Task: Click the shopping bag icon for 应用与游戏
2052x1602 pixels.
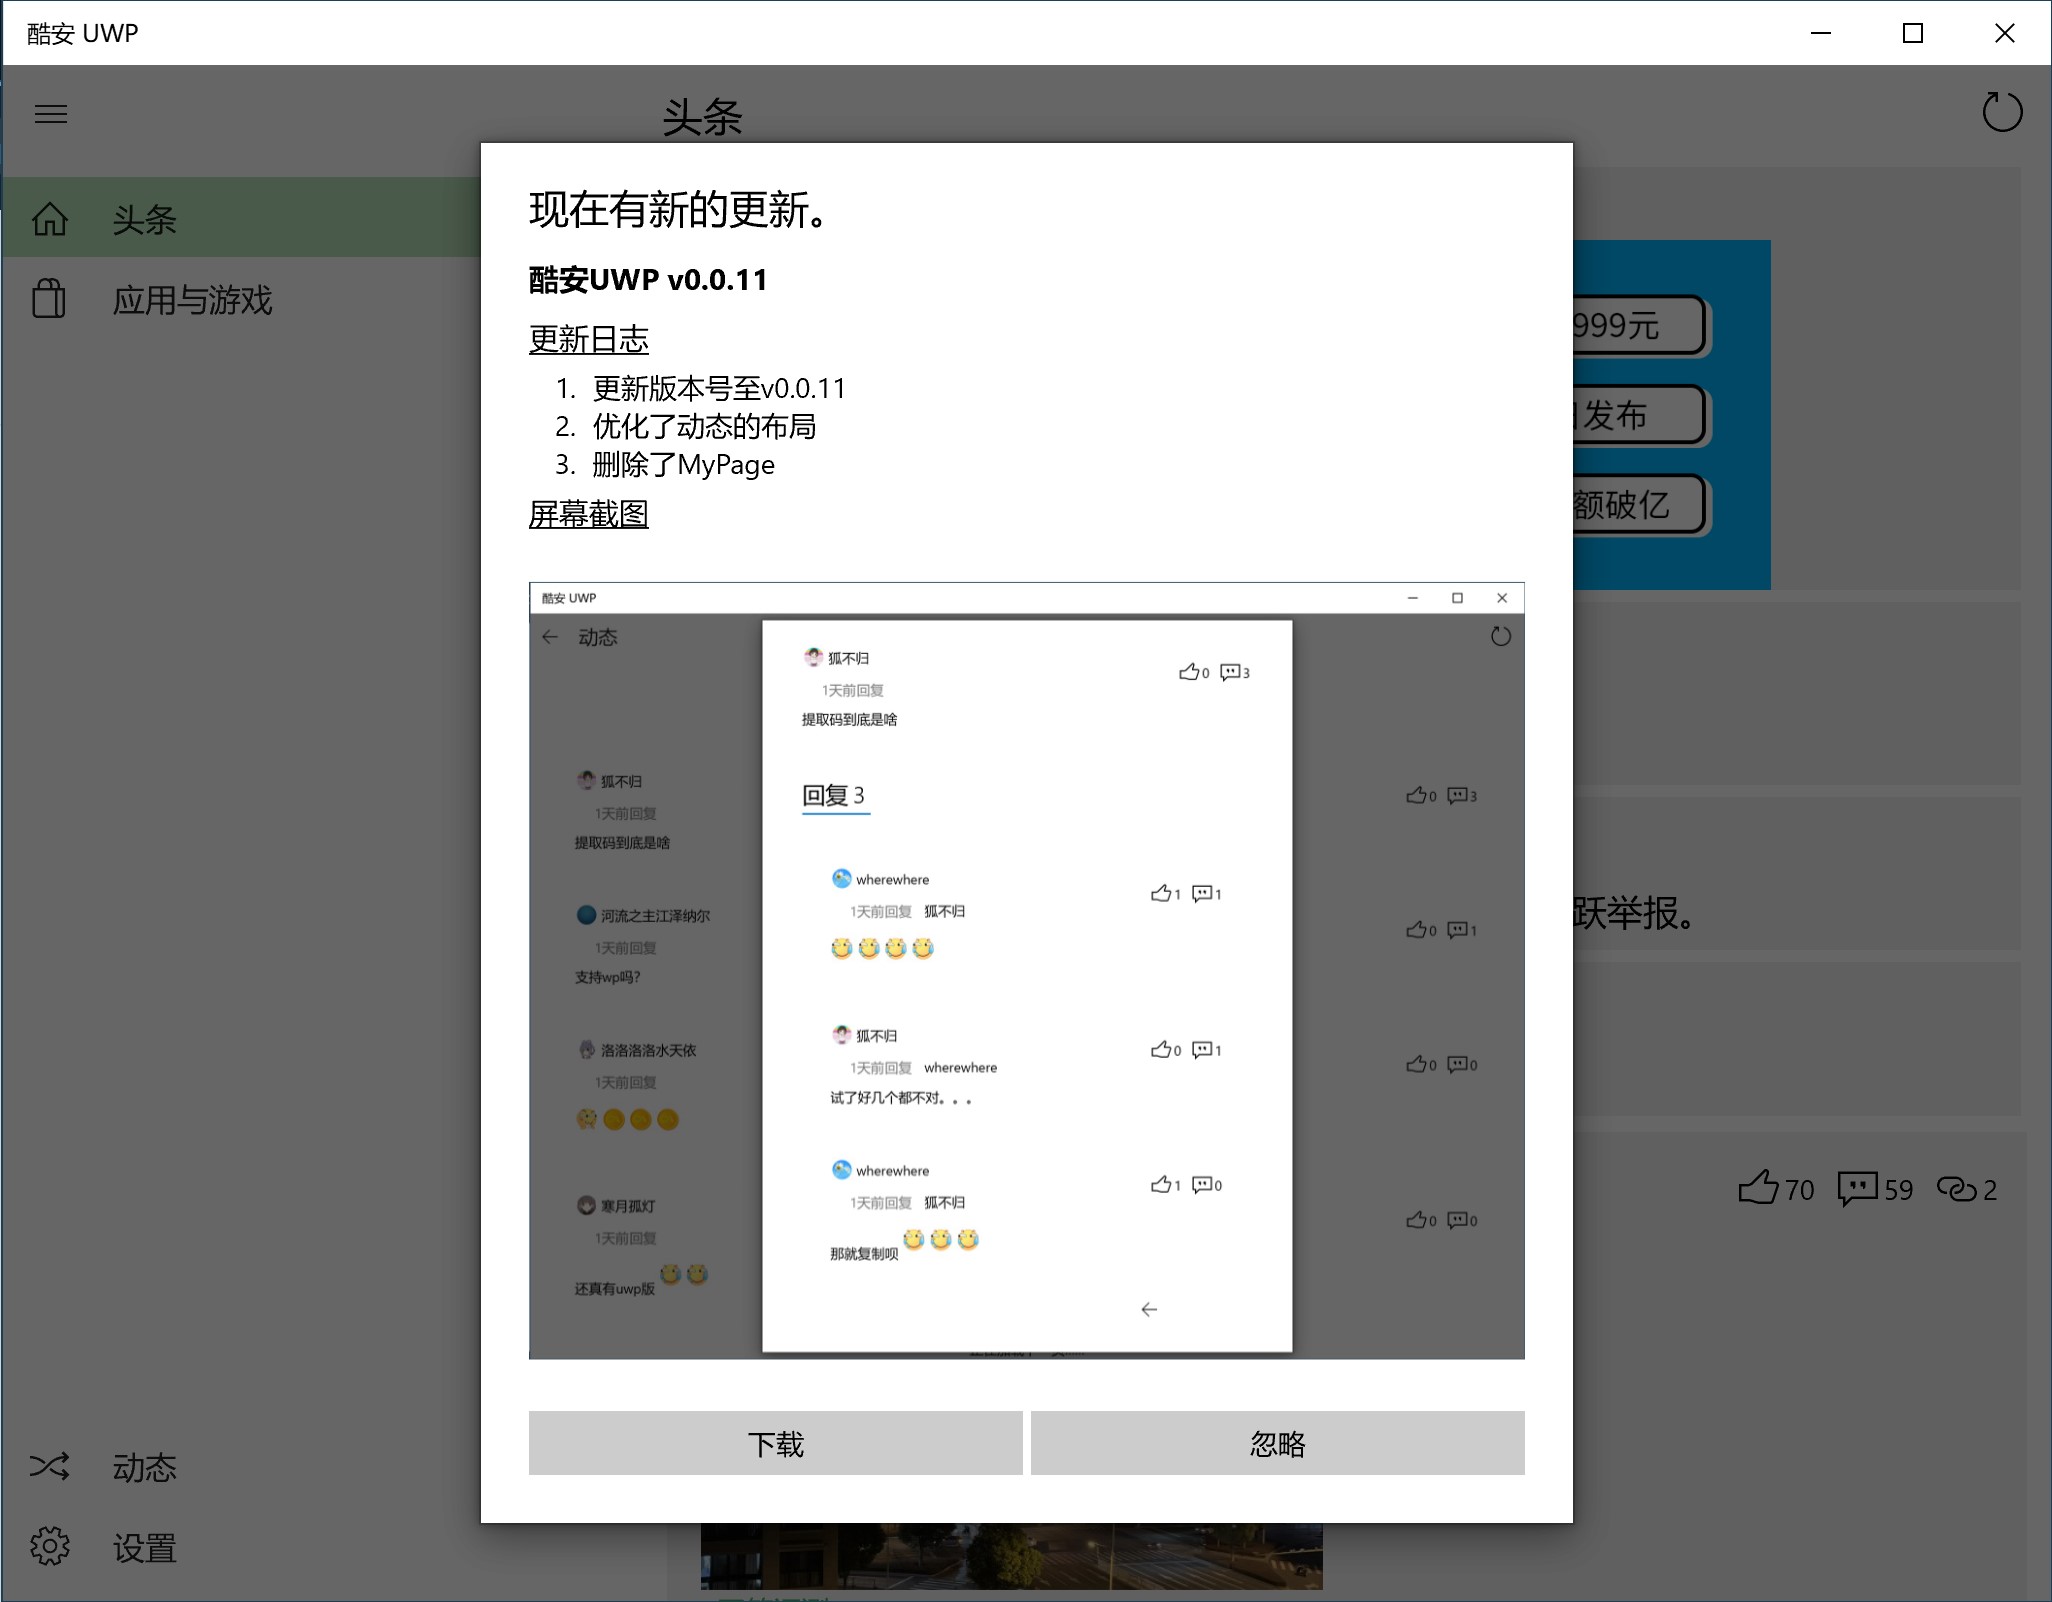Action: point(49,299)
